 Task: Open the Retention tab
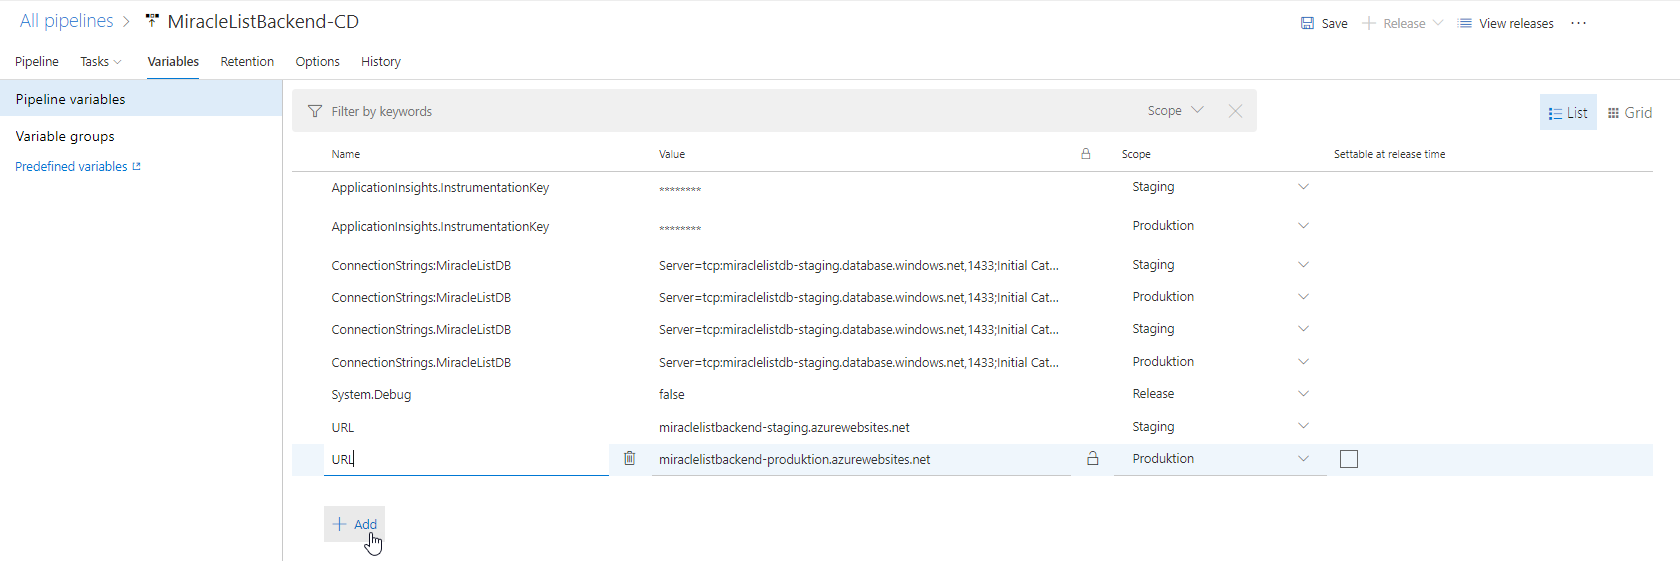coord(247,62)
